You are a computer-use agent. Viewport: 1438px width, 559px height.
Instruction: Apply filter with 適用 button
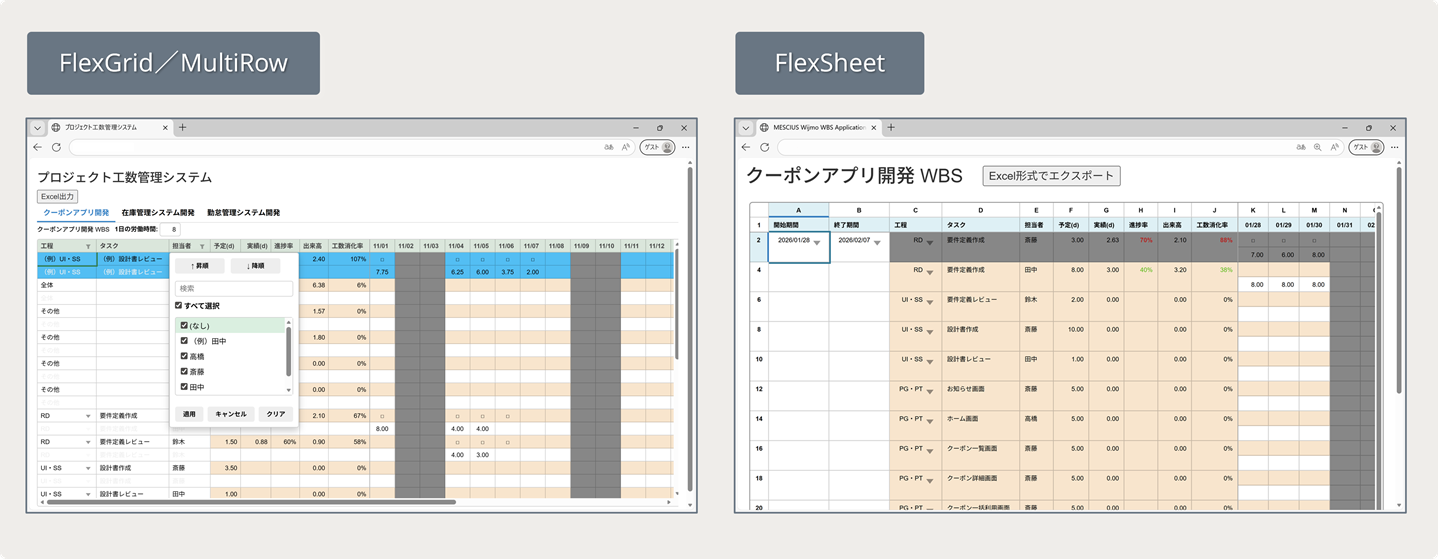coord(189,414)
